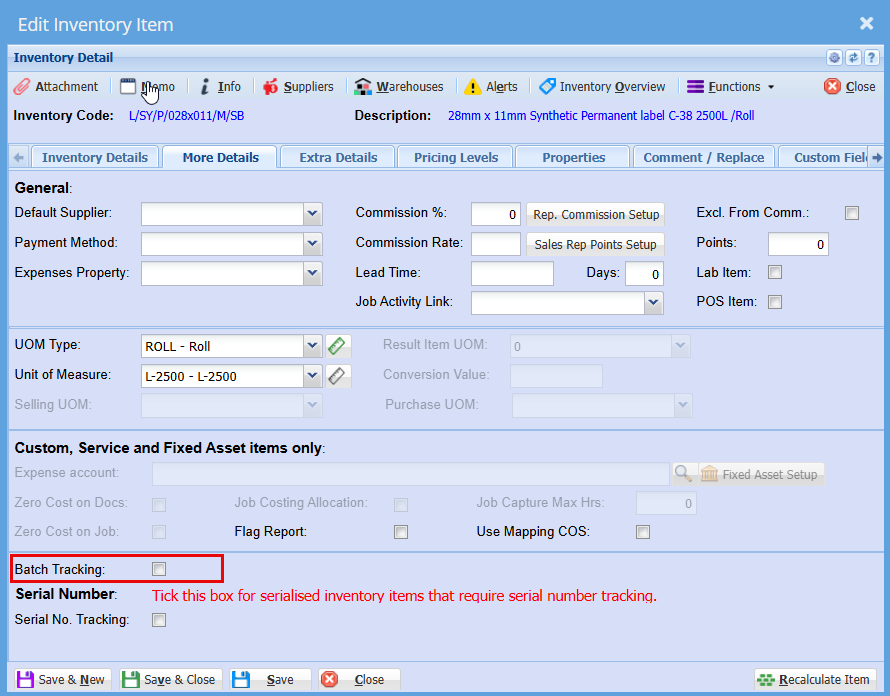Click the Commission % input field
The width and height of the screenshot is (890, 696).
(x=496, y=215)
